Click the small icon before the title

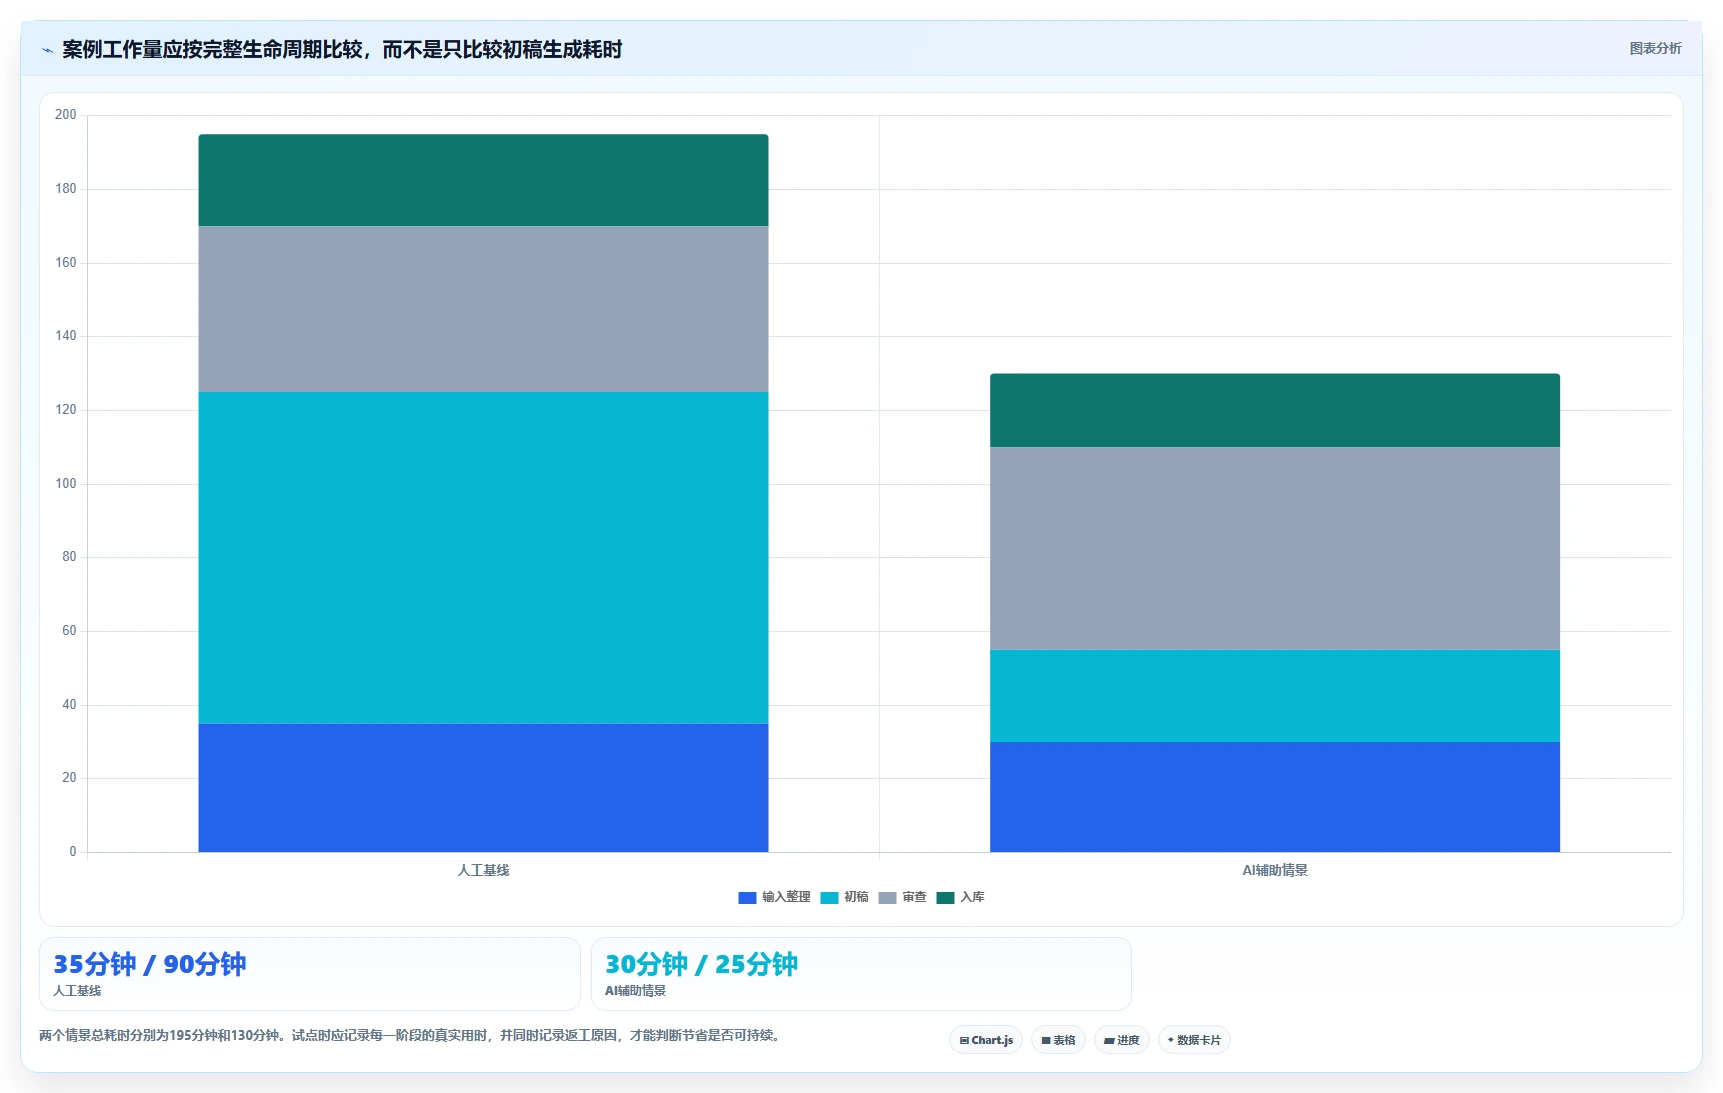[x=47, y=50]
